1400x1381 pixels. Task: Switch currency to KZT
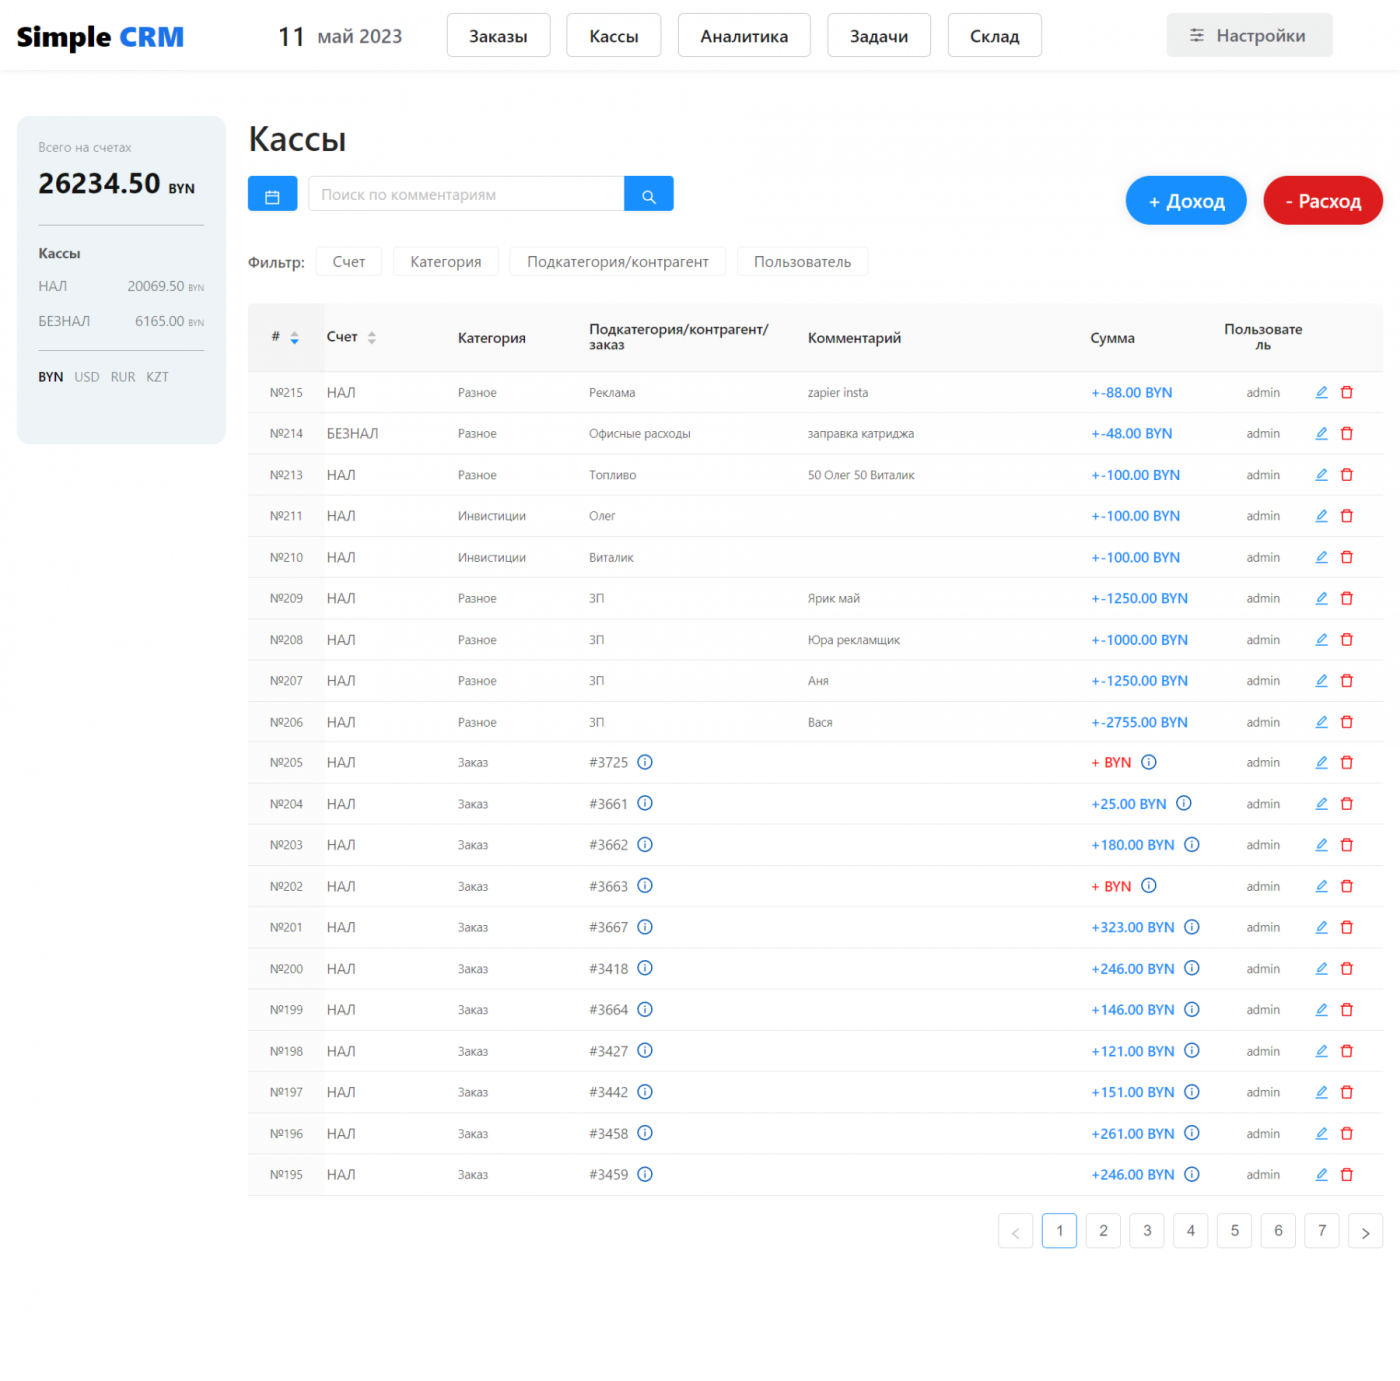157,377
